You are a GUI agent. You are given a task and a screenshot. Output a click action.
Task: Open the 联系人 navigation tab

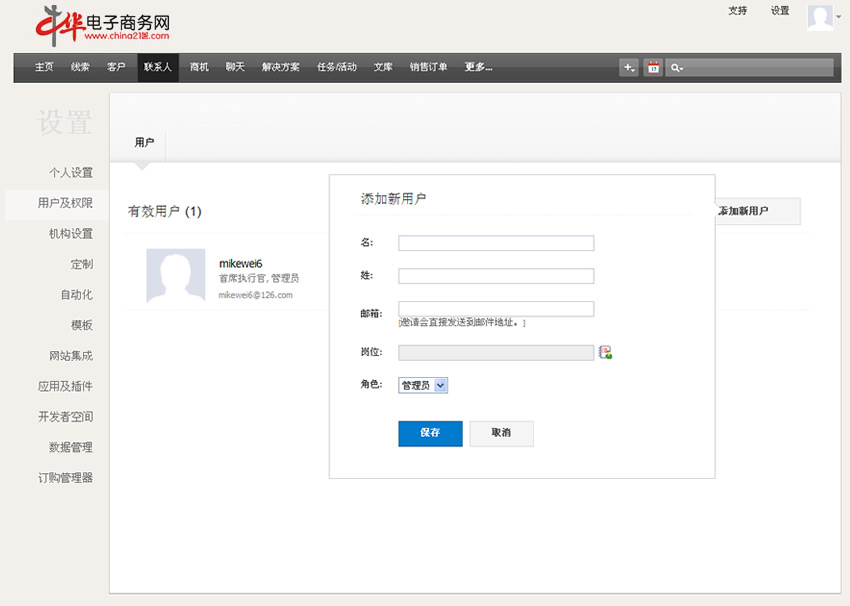158,67
